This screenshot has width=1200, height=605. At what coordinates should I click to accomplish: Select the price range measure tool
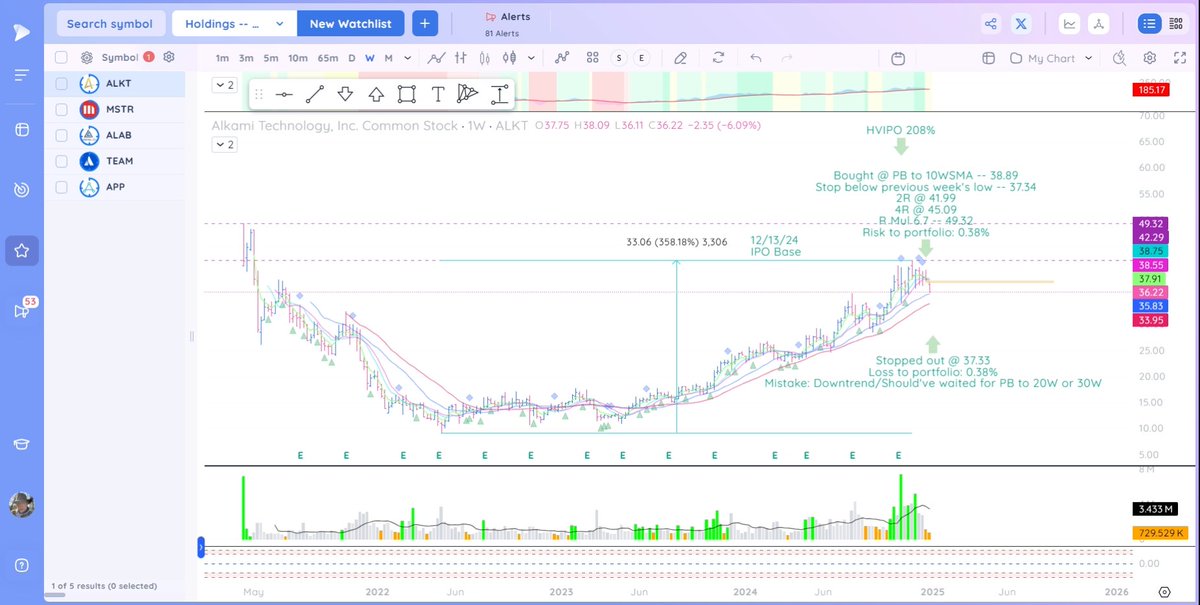(x=499, y=94)
